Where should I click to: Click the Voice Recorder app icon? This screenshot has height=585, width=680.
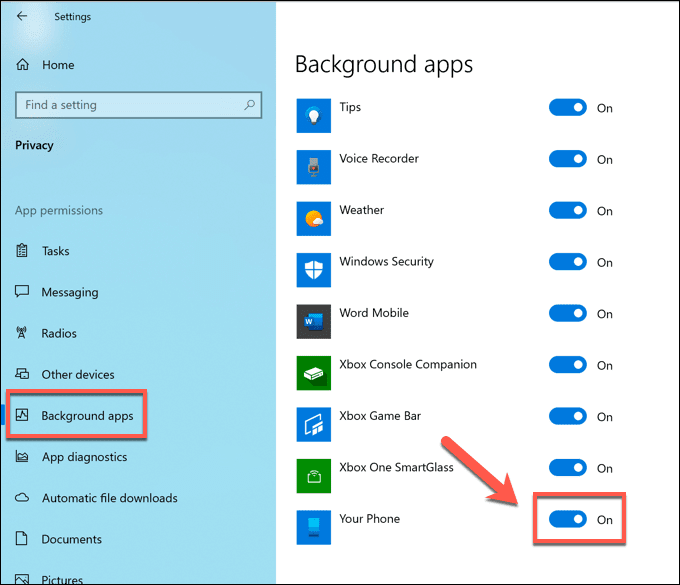pyautogui.click(x=314, y=167)
